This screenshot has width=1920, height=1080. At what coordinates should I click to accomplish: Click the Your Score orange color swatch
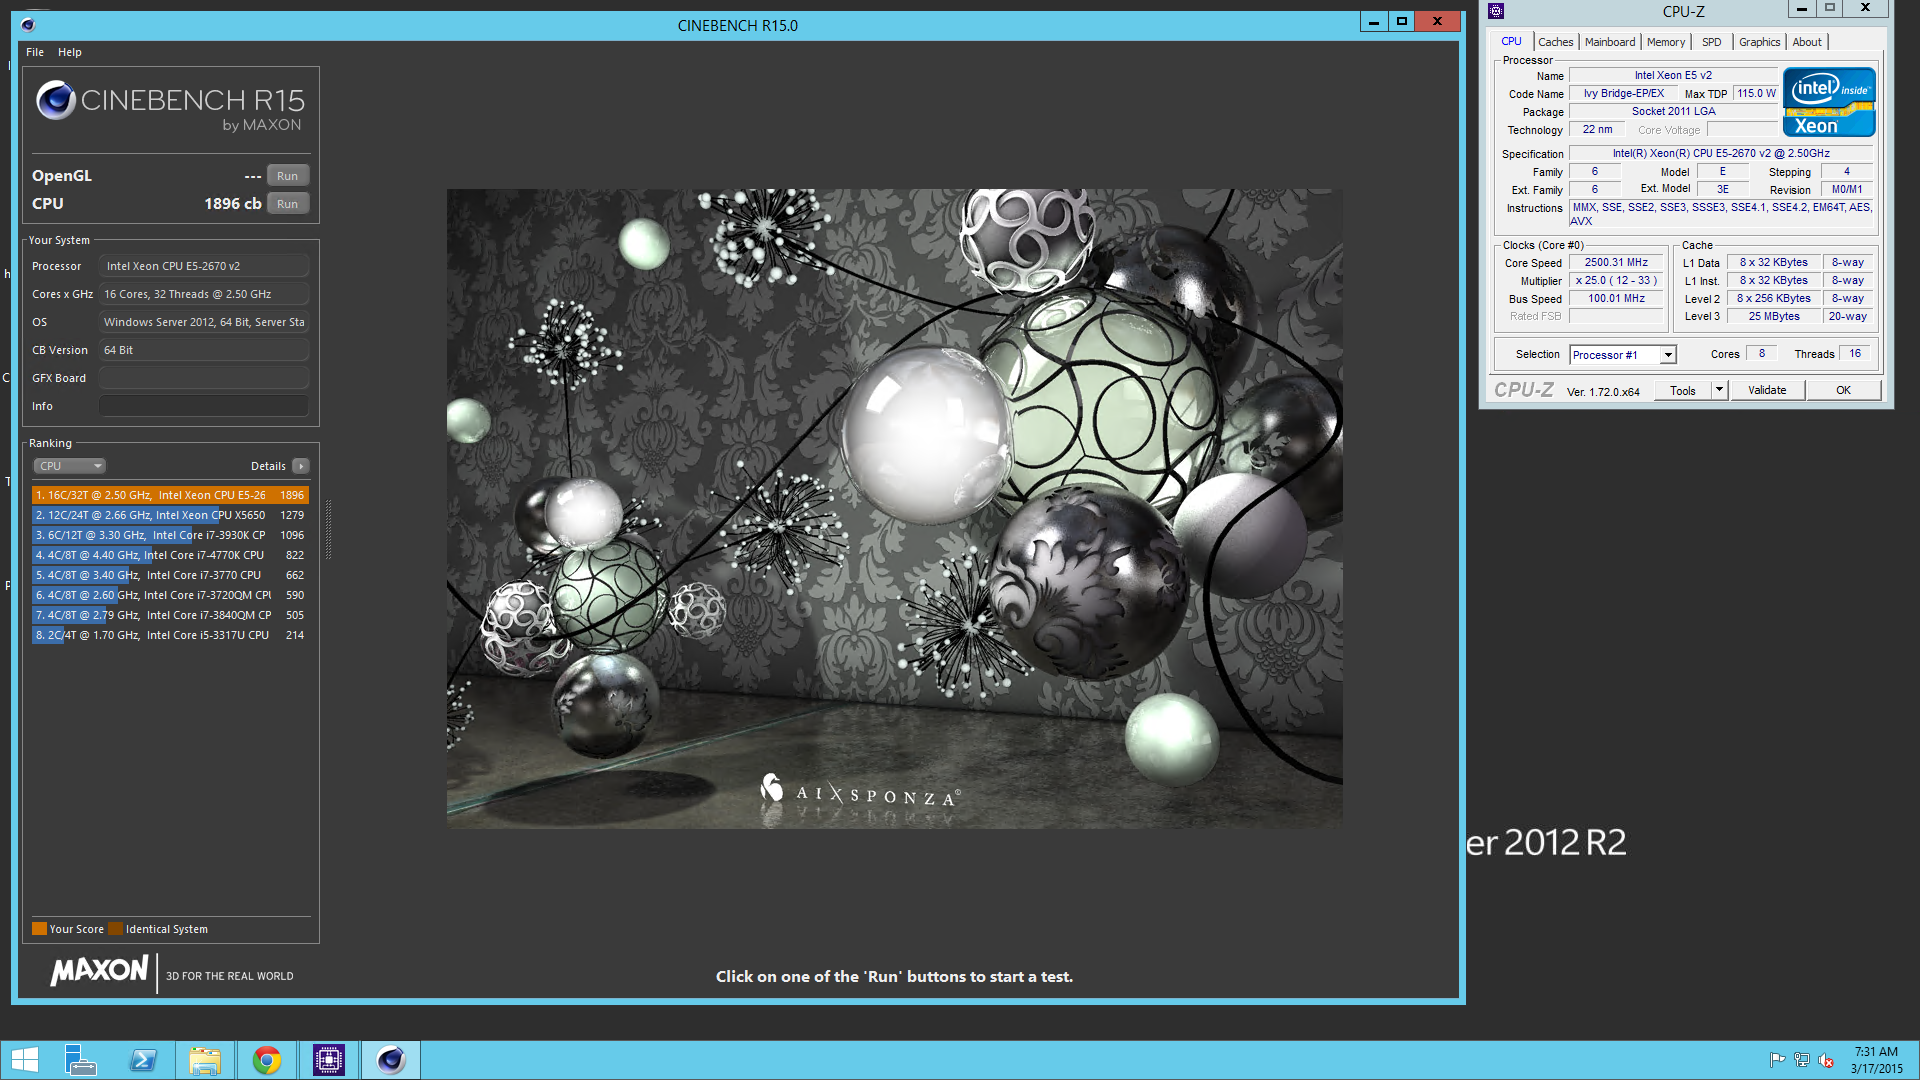coord(39,929)
